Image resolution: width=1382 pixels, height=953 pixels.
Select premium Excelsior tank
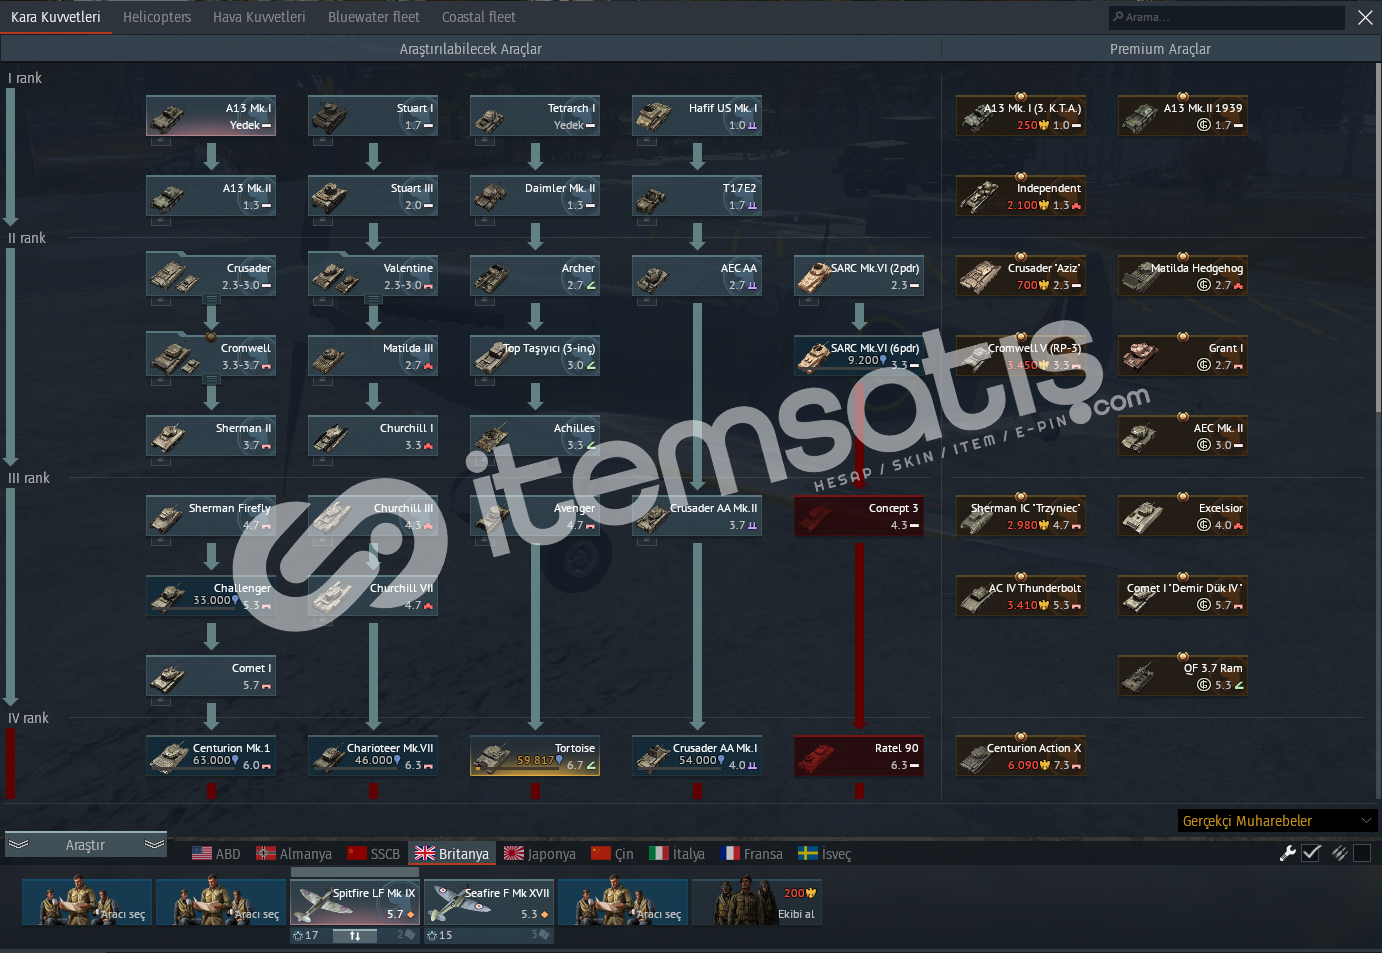(1183, 516)
